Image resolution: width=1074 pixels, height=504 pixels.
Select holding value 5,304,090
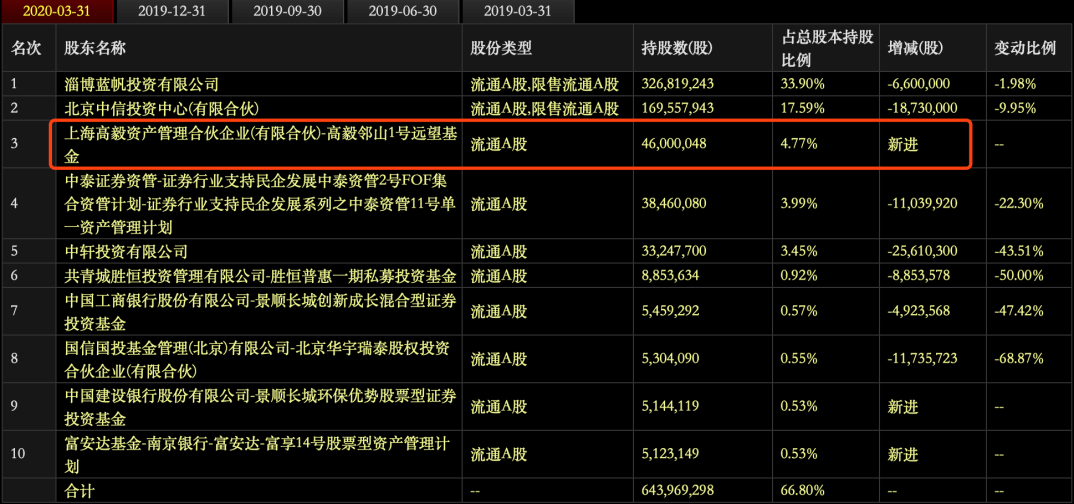pos(671,358)
